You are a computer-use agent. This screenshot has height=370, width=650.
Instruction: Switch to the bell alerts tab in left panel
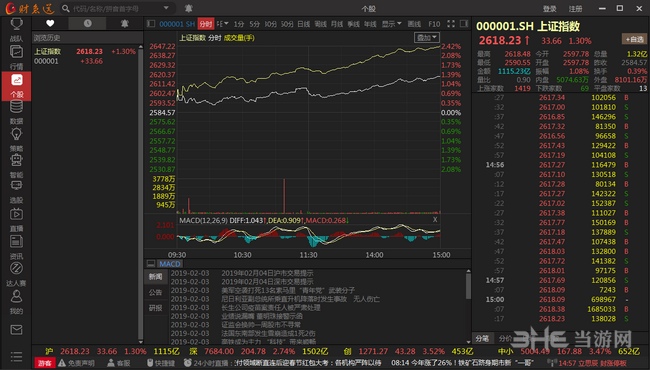pos(124,23)
